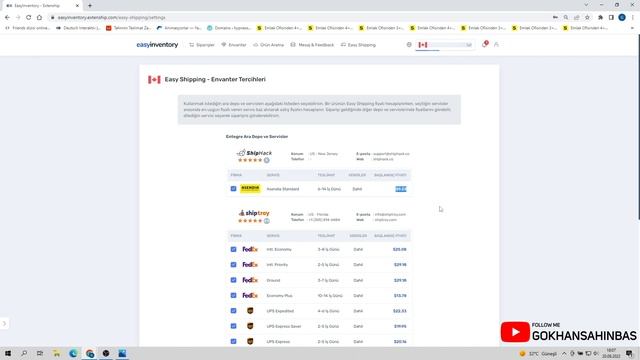Click the ShipHack five-star rating
The height and width of the screenshot is (360, 640).
pyautogui.click(x=250, y=160)
